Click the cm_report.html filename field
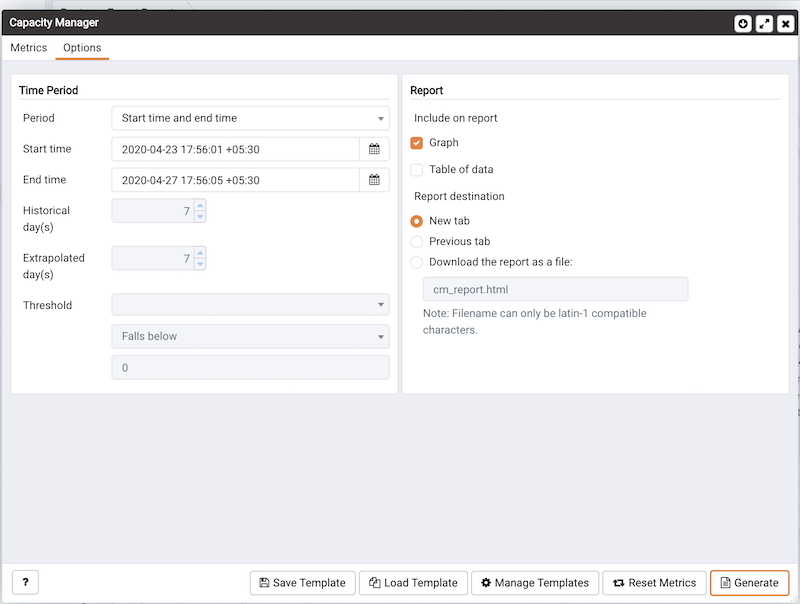Viewport: 800px width, 604px height. pos(555,289)
